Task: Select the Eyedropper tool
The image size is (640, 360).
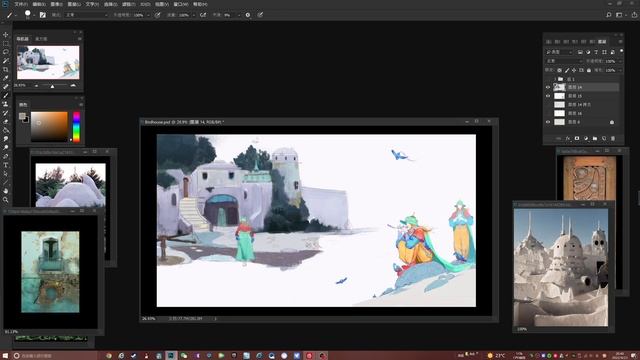Action: [x=6, y=78]
